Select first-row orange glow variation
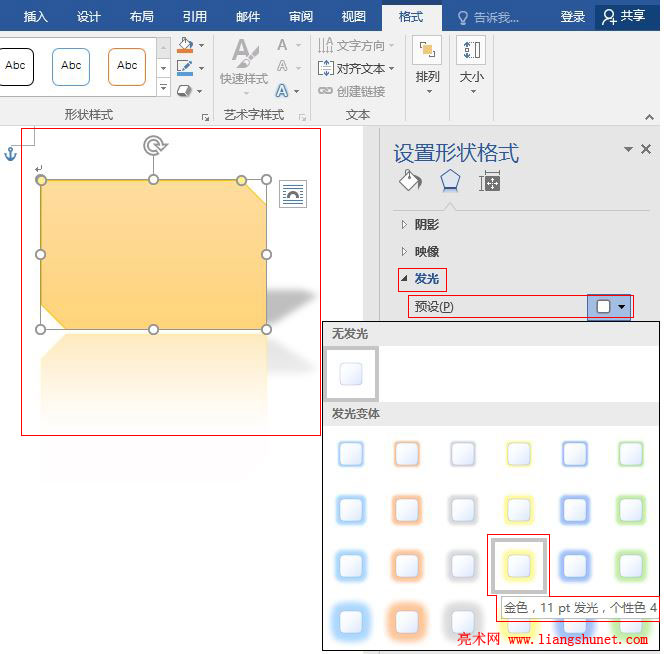This screenshot has height=654, width=664. pyautogui.click(x=407, y=454)
